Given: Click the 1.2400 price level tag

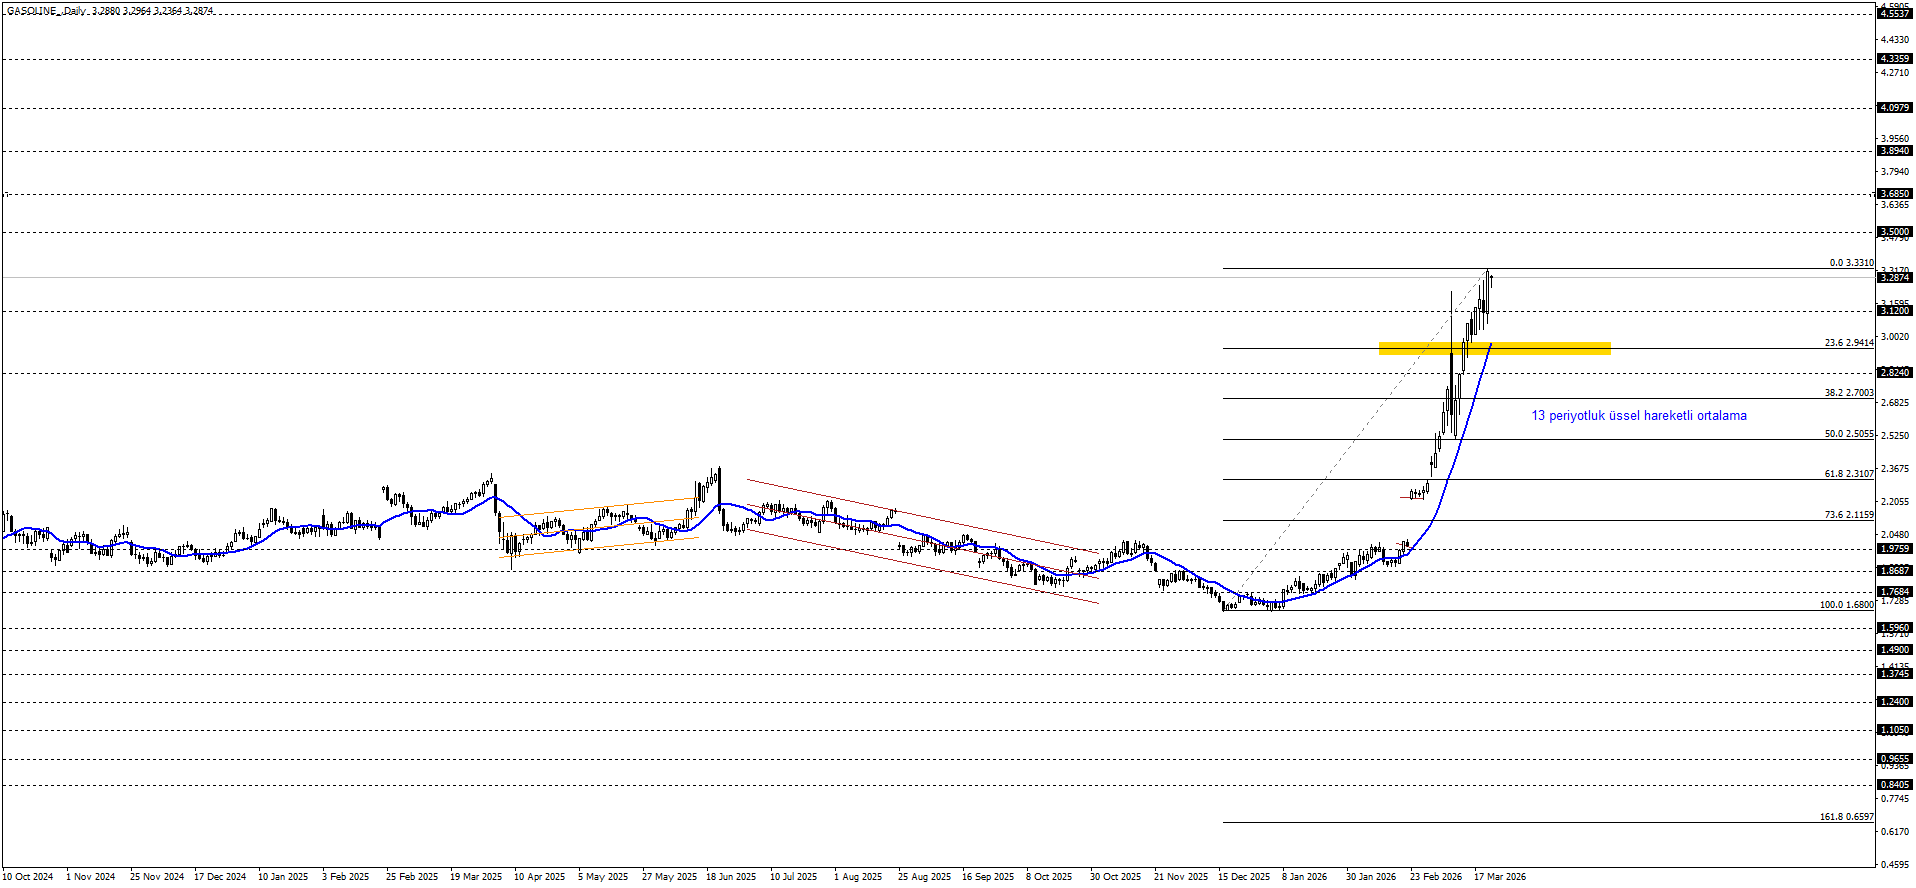Looking at the screenshot, I should [x=1895, y=702].
